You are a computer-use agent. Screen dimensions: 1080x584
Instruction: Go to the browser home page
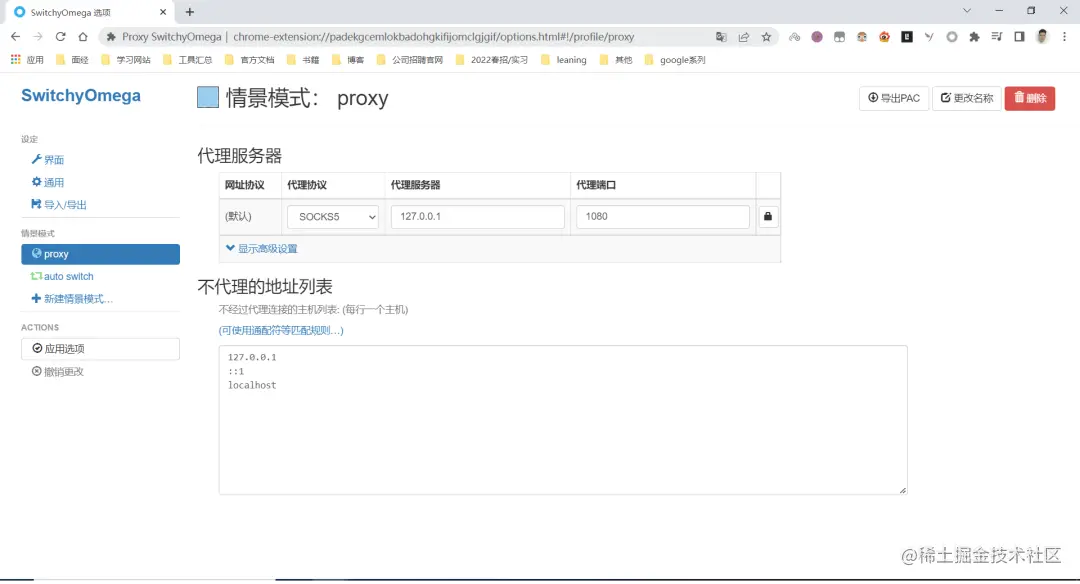point(83,36)
